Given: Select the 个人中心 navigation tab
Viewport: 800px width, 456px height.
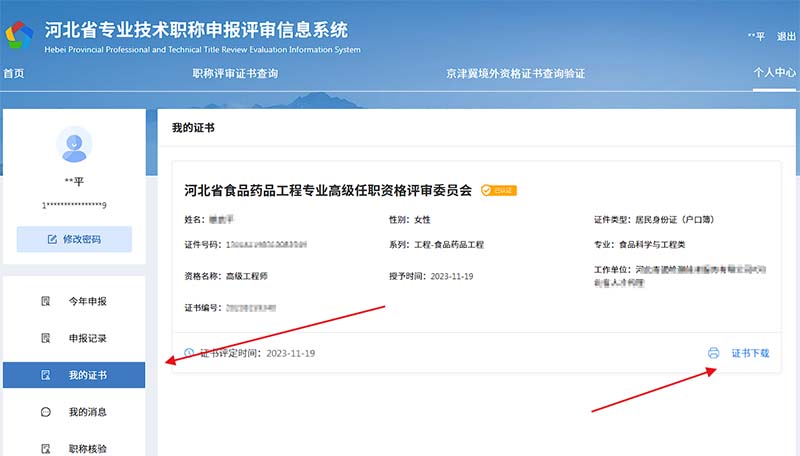Looking at the screenshot, I should click(774, 74).
